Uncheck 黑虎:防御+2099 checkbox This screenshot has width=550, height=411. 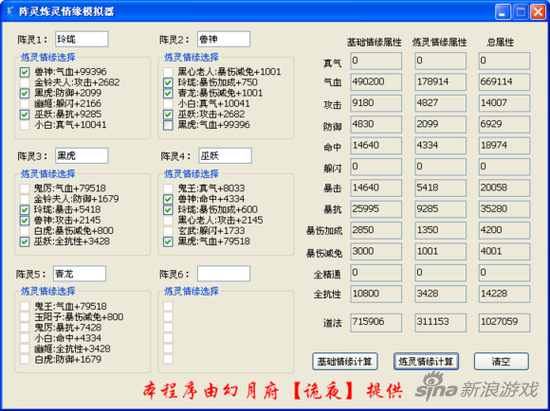click(25, 93)
